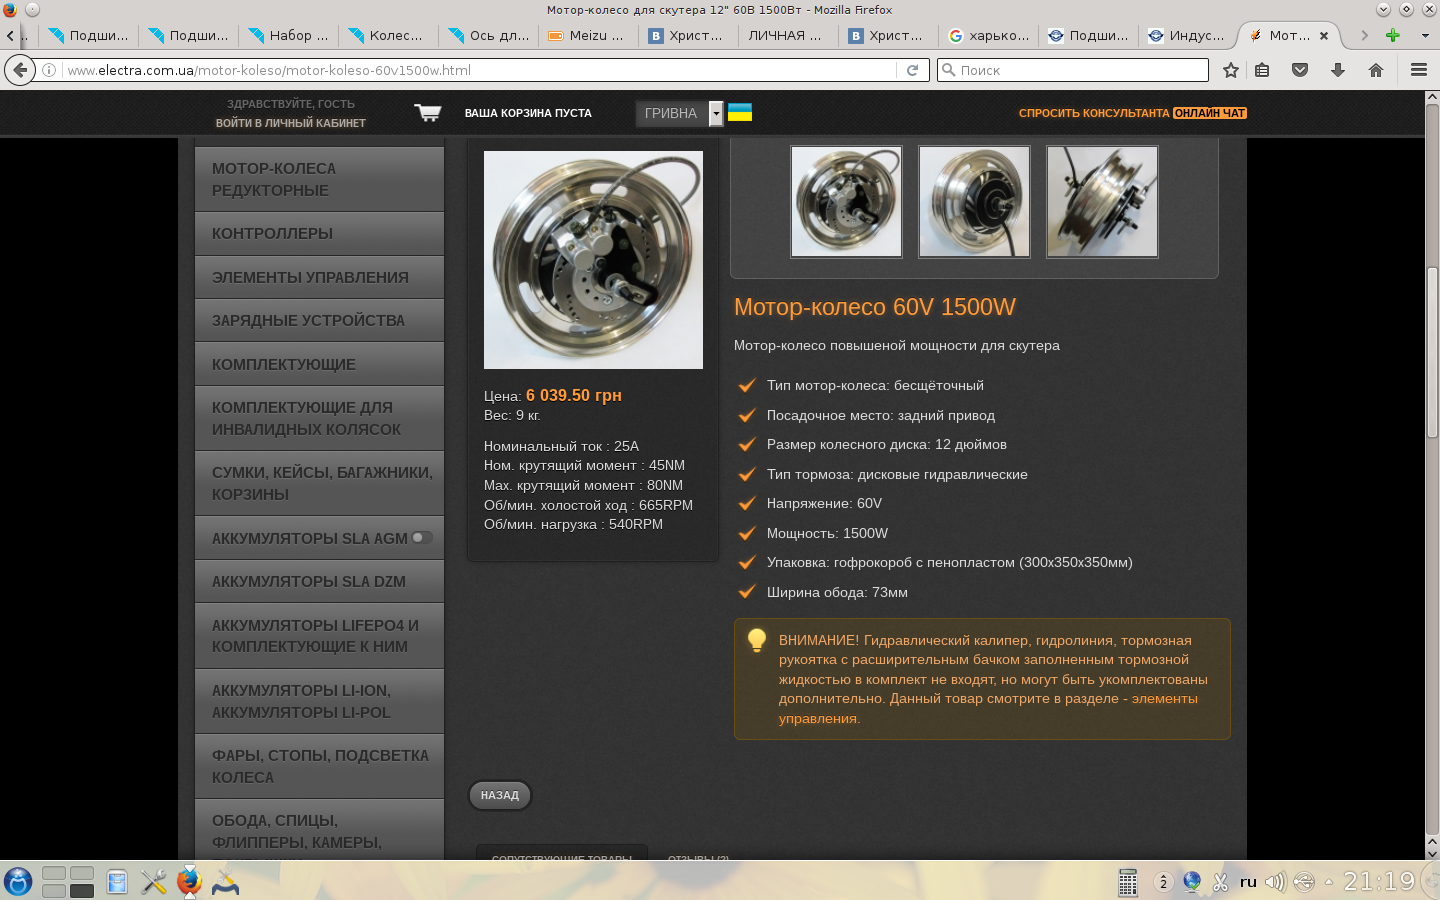Open the Firefox downloads arrow

(1338, 70)
